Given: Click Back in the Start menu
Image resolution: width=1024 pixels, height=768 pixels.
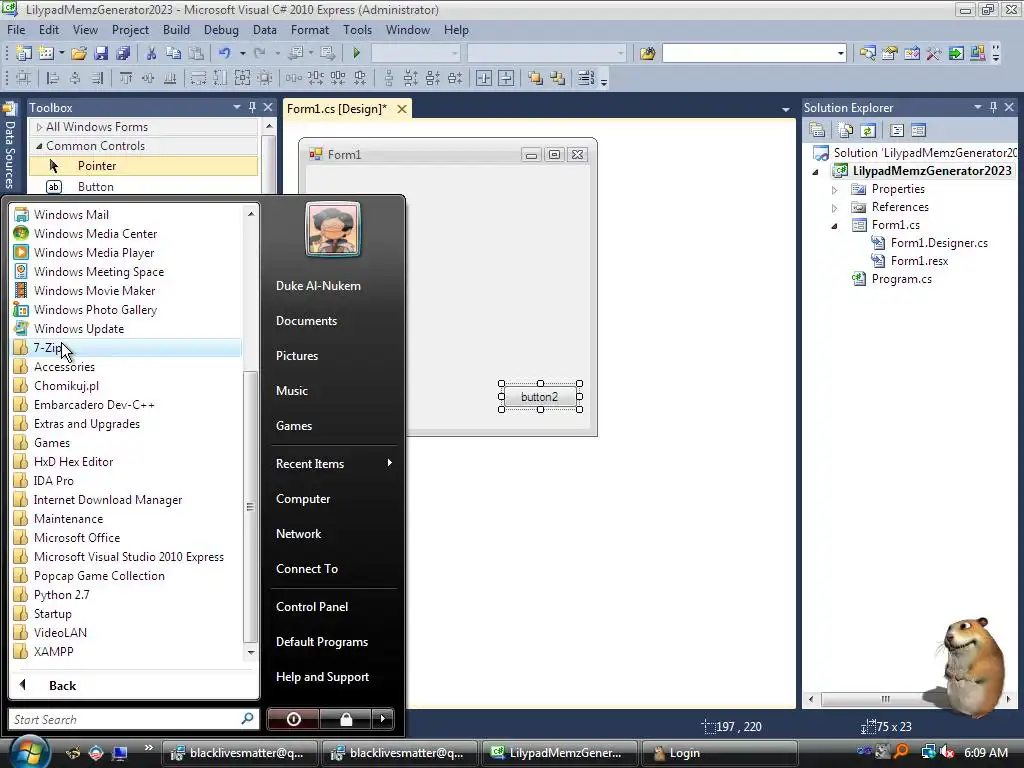Looking at the screenshot, I should (x=62, y=685).
